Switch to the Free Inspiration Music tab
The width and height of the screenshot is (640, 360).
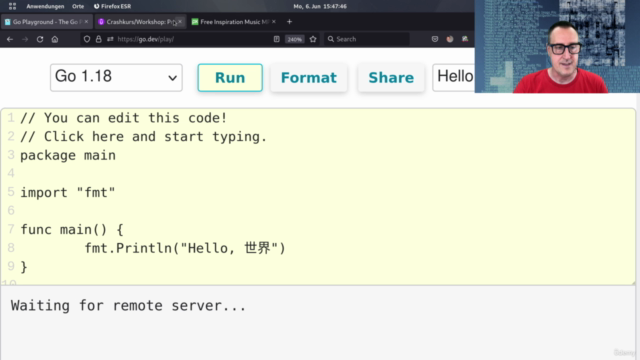pos(233,22)
